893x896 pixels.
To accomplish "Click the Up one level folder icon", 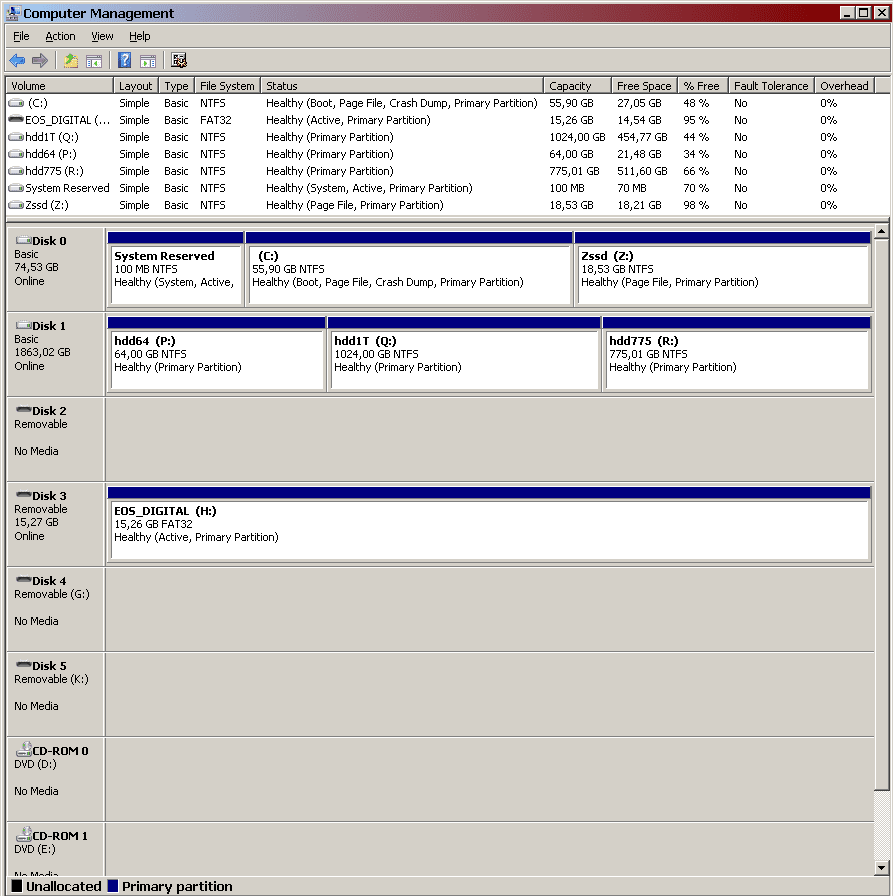I will click(71, 61).
